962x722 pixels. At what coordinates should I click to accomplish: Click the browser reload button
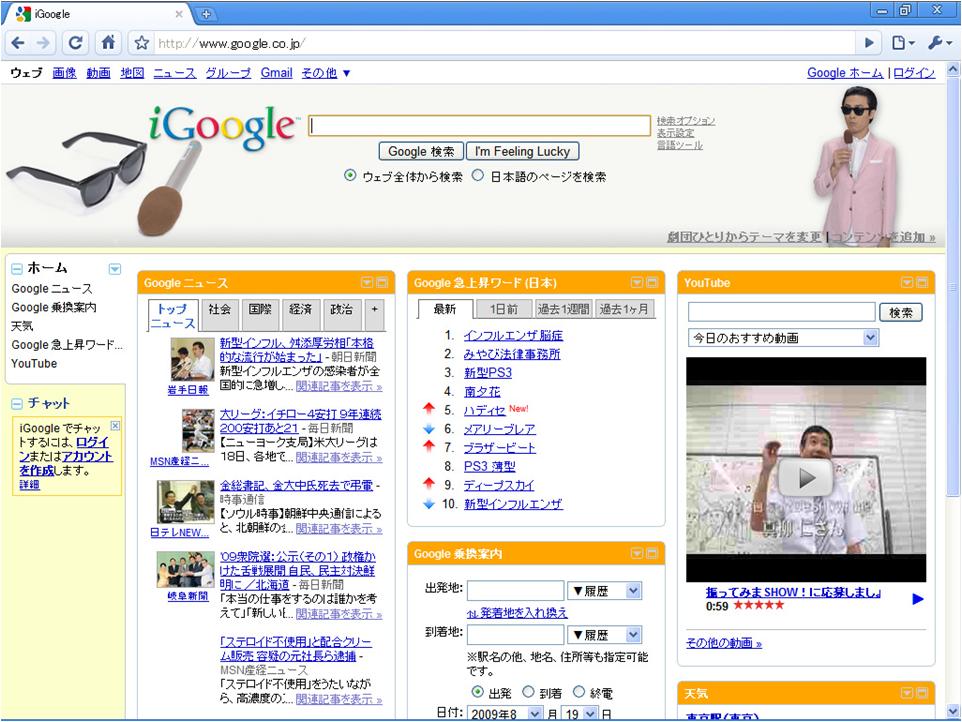[x=75, y=43]
